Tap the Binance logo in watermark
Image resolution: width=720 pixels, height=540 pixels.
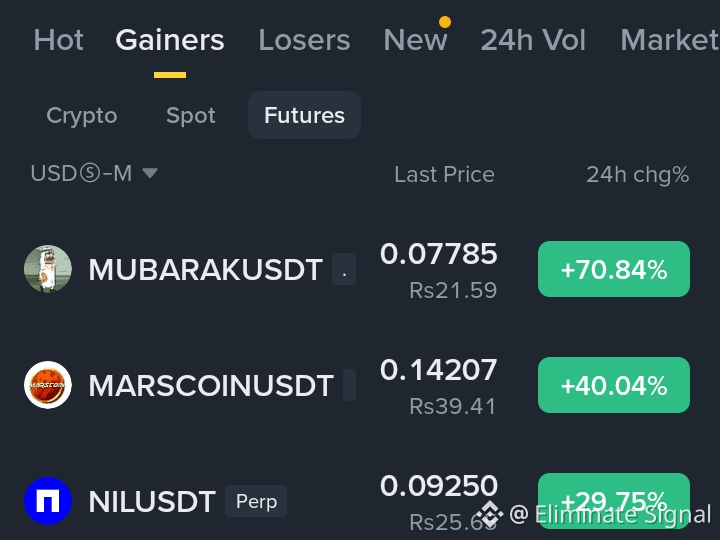point(489,514)
